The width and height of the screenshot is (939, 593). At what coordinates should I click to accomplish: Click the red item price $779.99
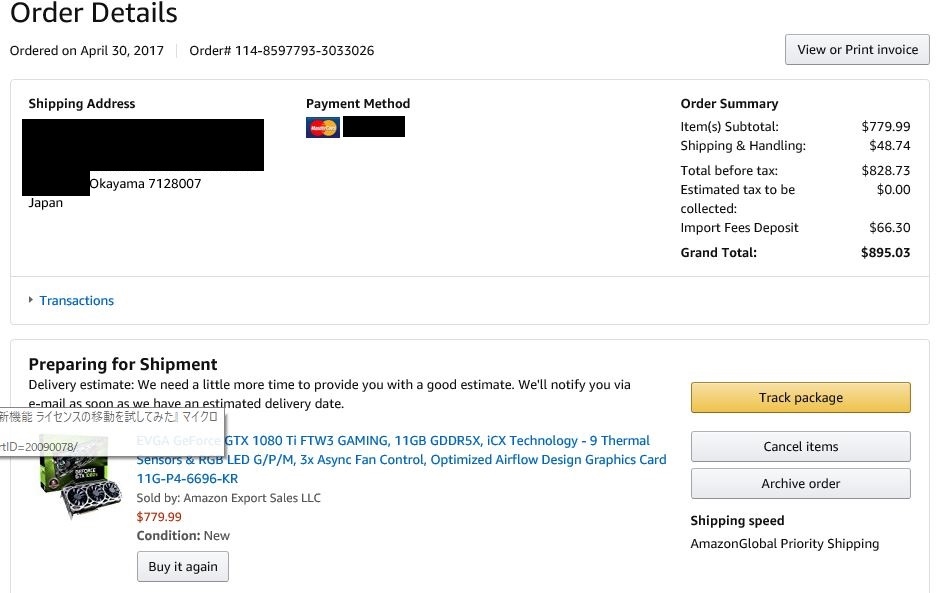(159, 517)
